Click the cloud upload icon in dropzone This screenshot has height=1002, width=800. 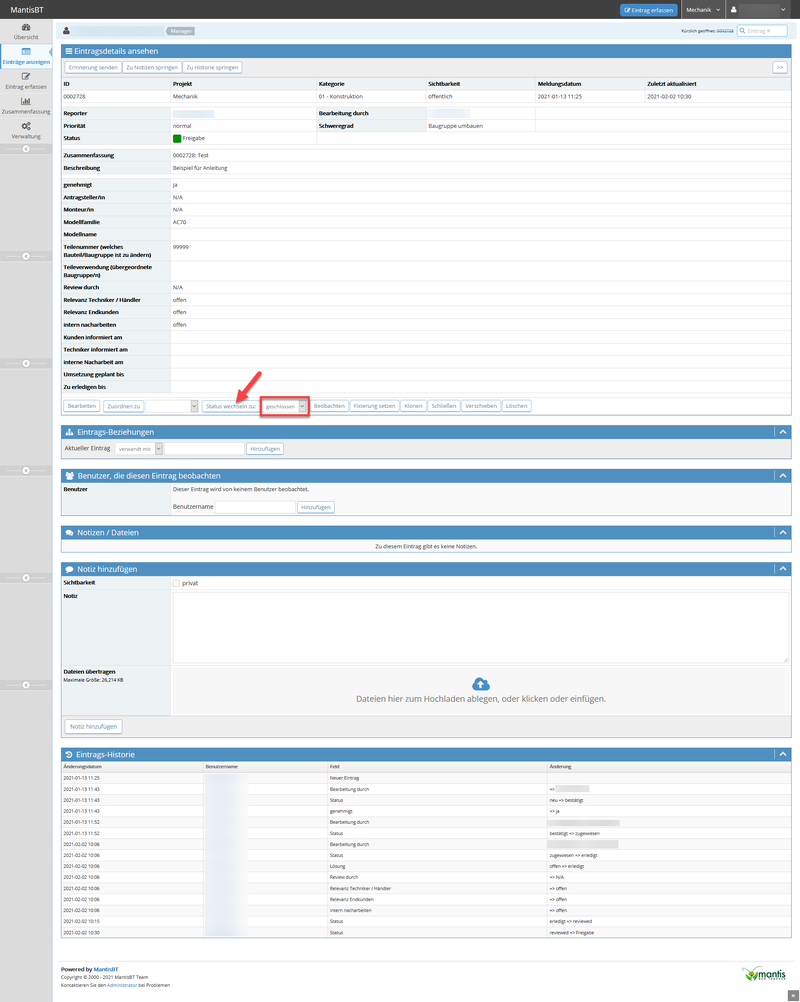tap(480, 683)
